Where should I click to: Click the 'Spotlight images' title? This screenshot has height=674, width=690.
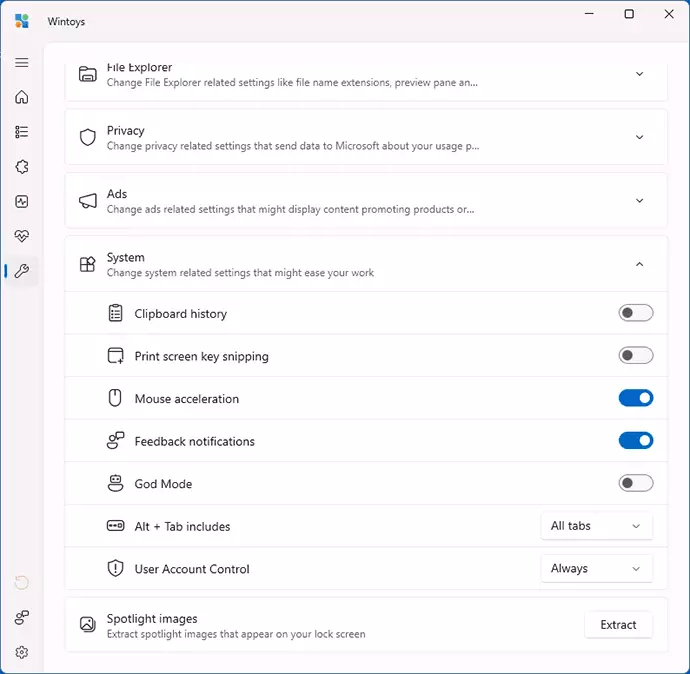coord(152,619)
